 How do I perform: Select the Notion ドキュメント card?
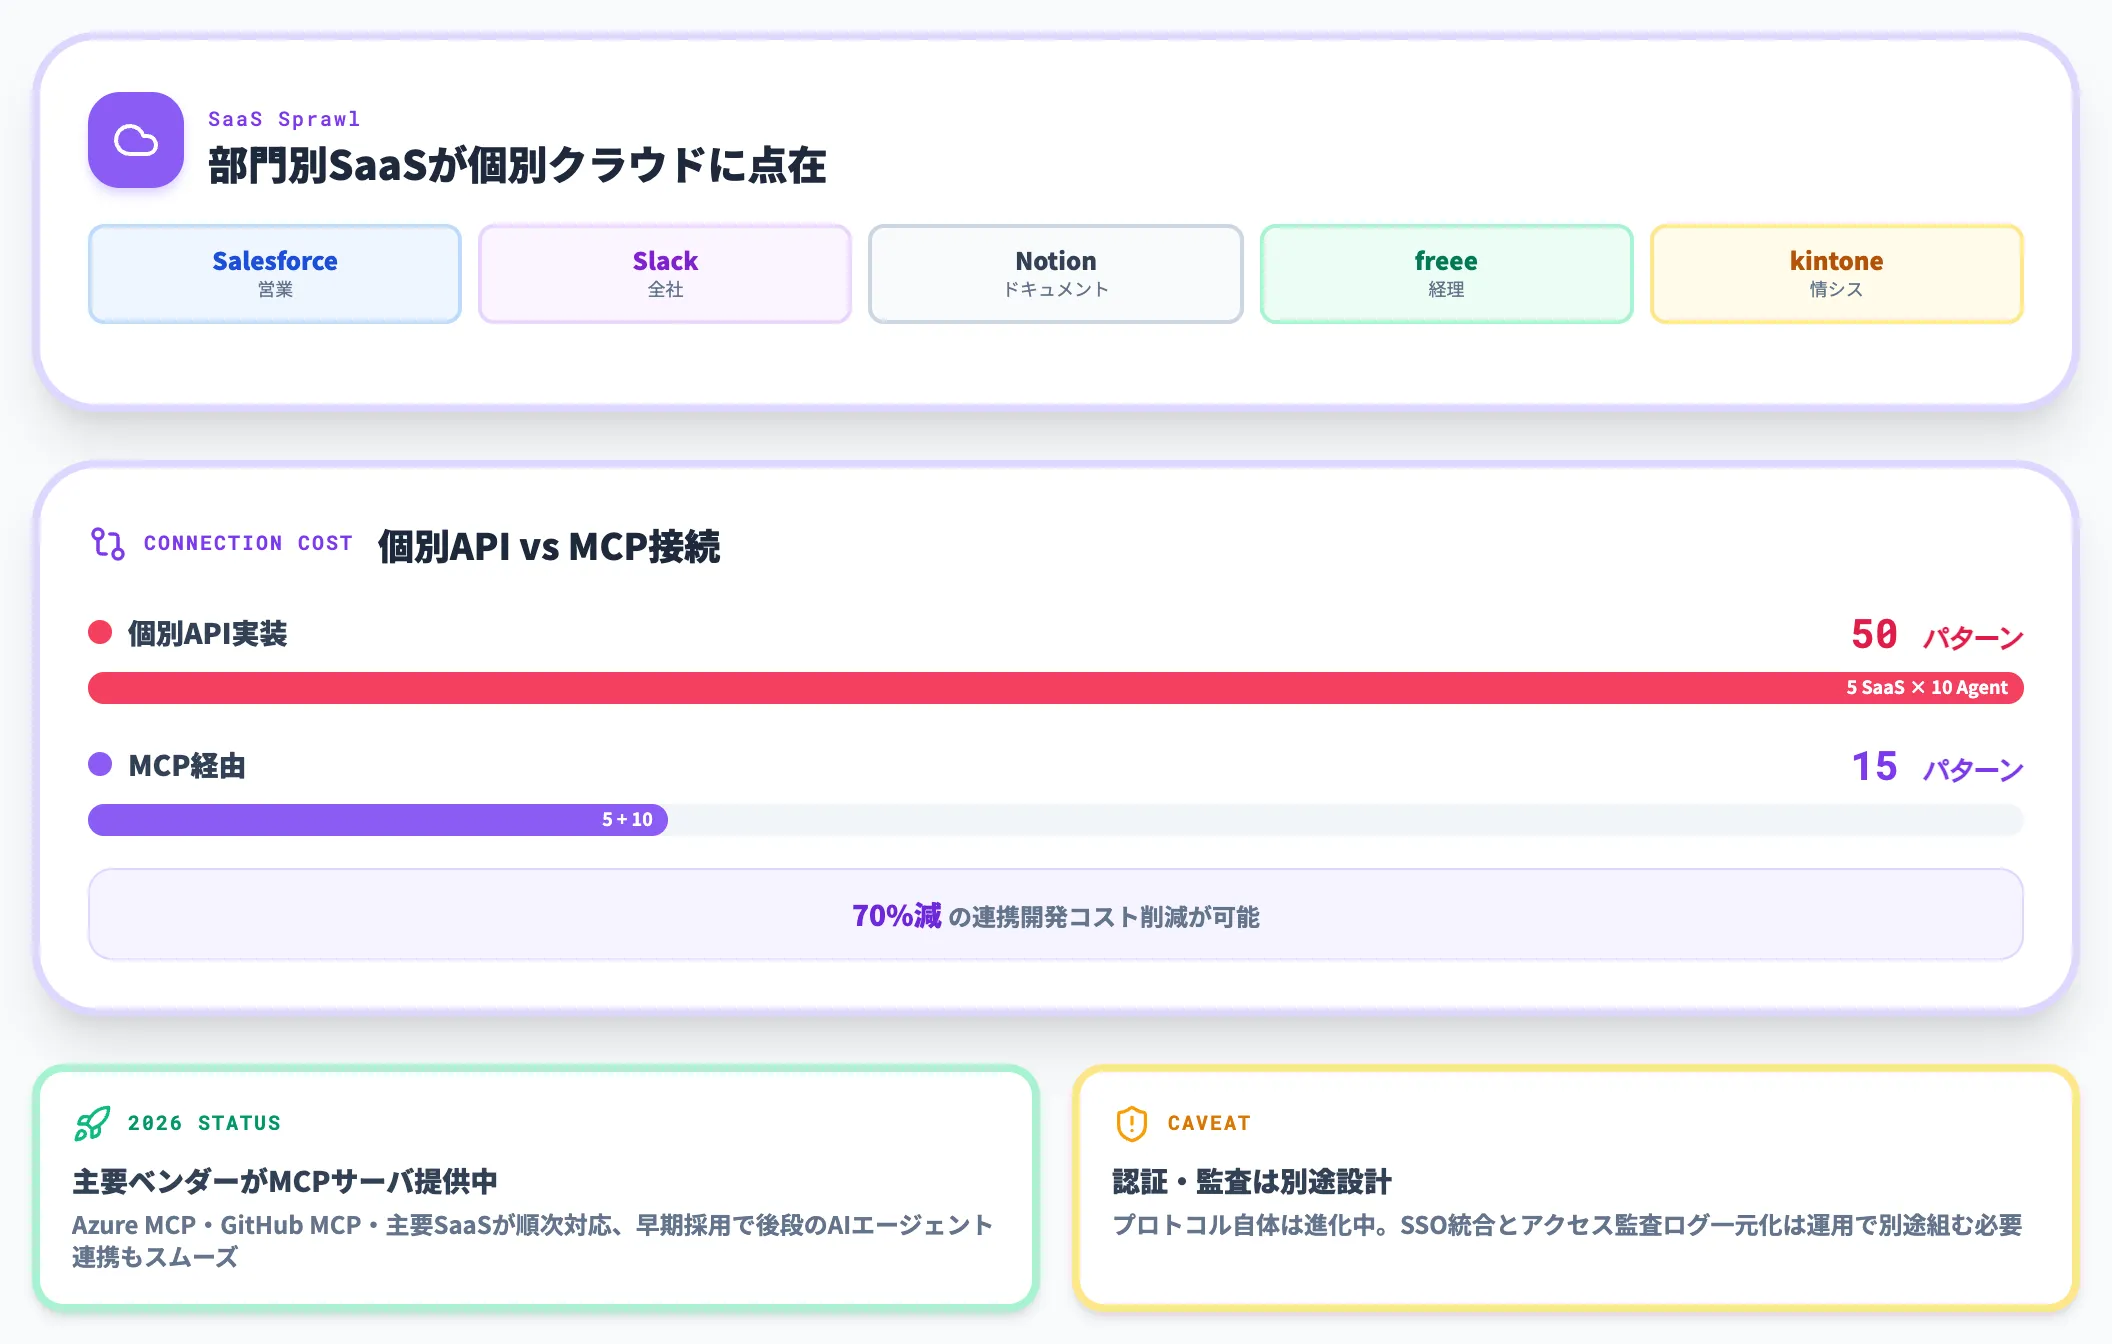(1056, 274)
